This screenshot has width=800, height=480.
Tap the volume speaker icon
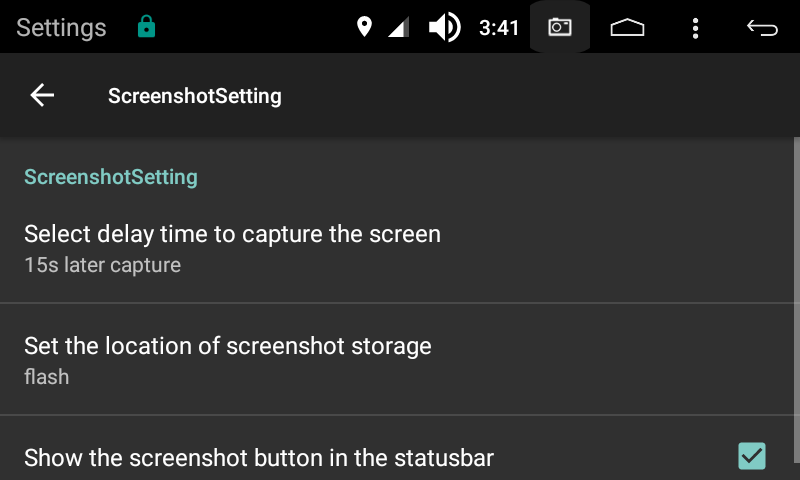point(444,27)
